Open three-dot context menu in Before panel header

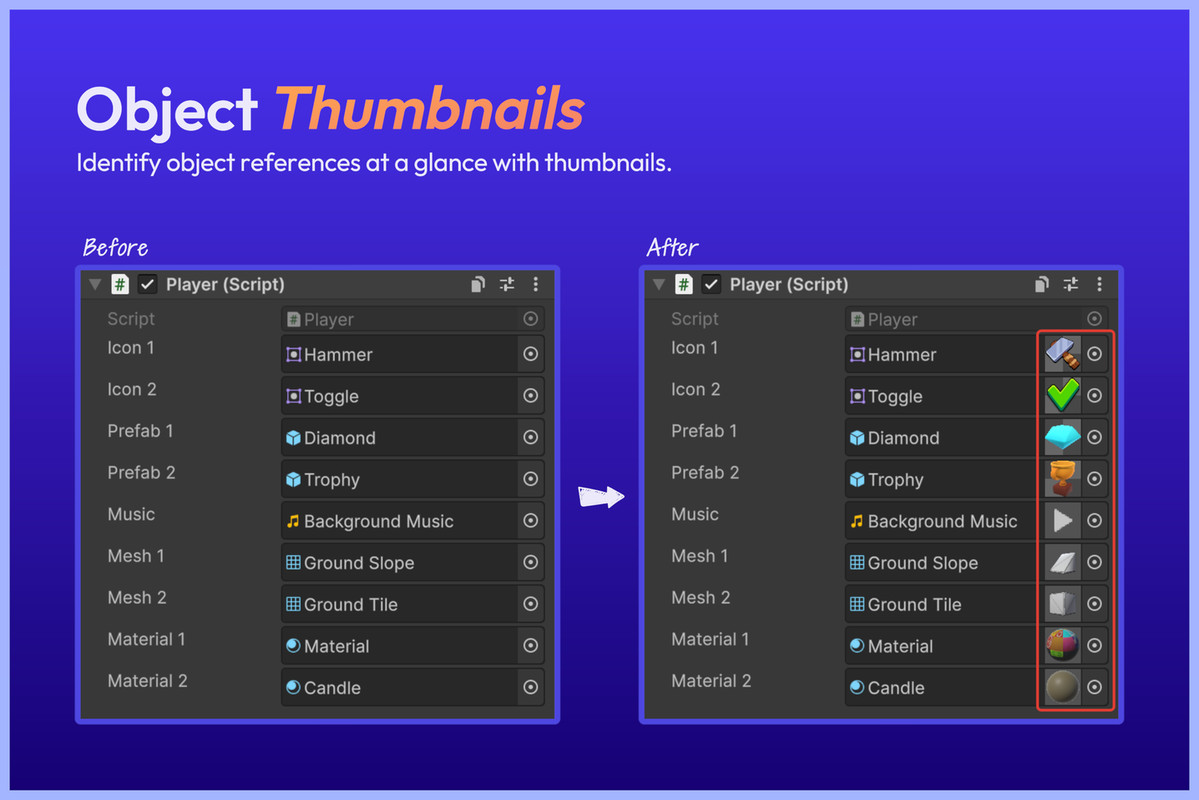pos(535,285)
